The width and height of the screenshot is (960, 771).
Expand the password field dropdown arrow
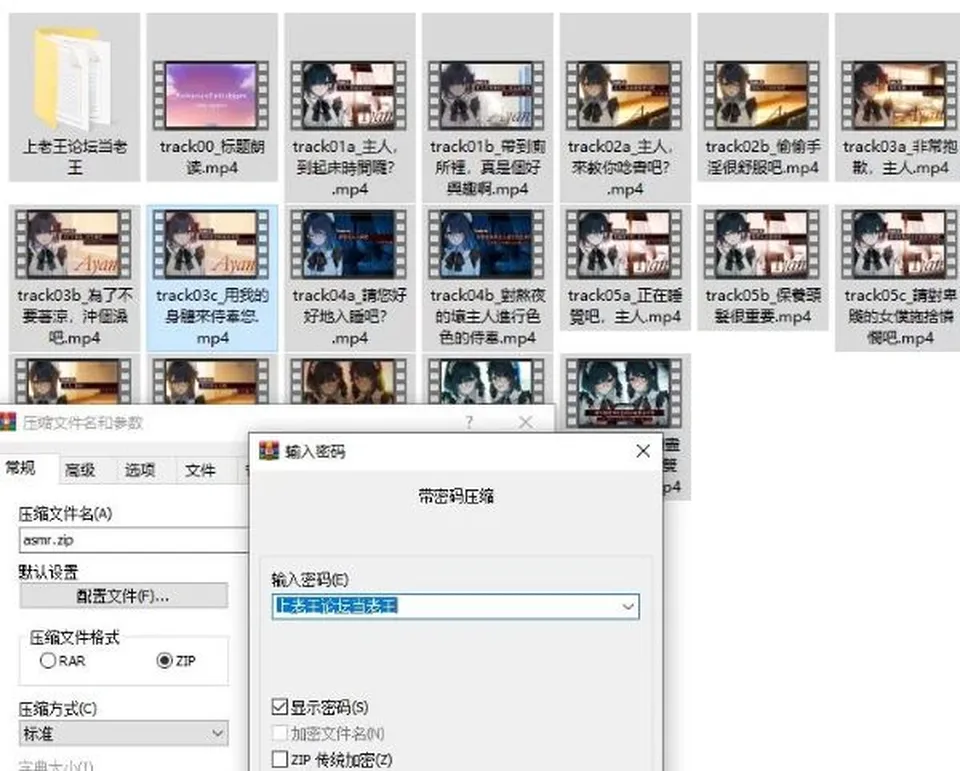[628, 606]
